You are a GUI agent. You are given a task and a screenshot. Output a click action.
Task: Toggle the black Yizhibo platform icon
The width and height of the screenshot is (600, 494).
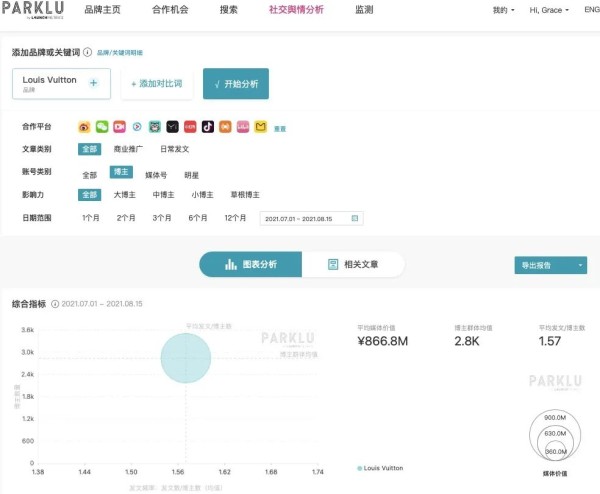point(172,127)
